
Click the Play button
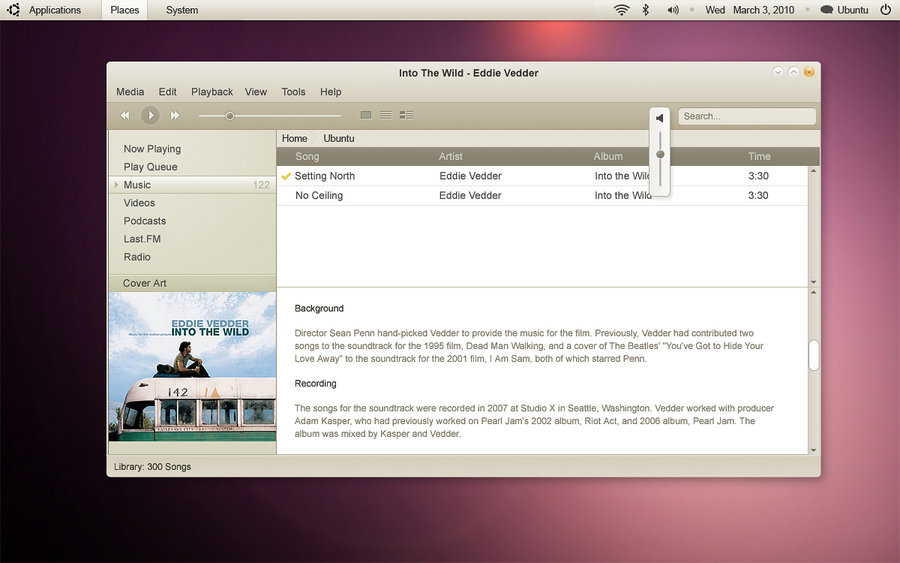[150, 115]
